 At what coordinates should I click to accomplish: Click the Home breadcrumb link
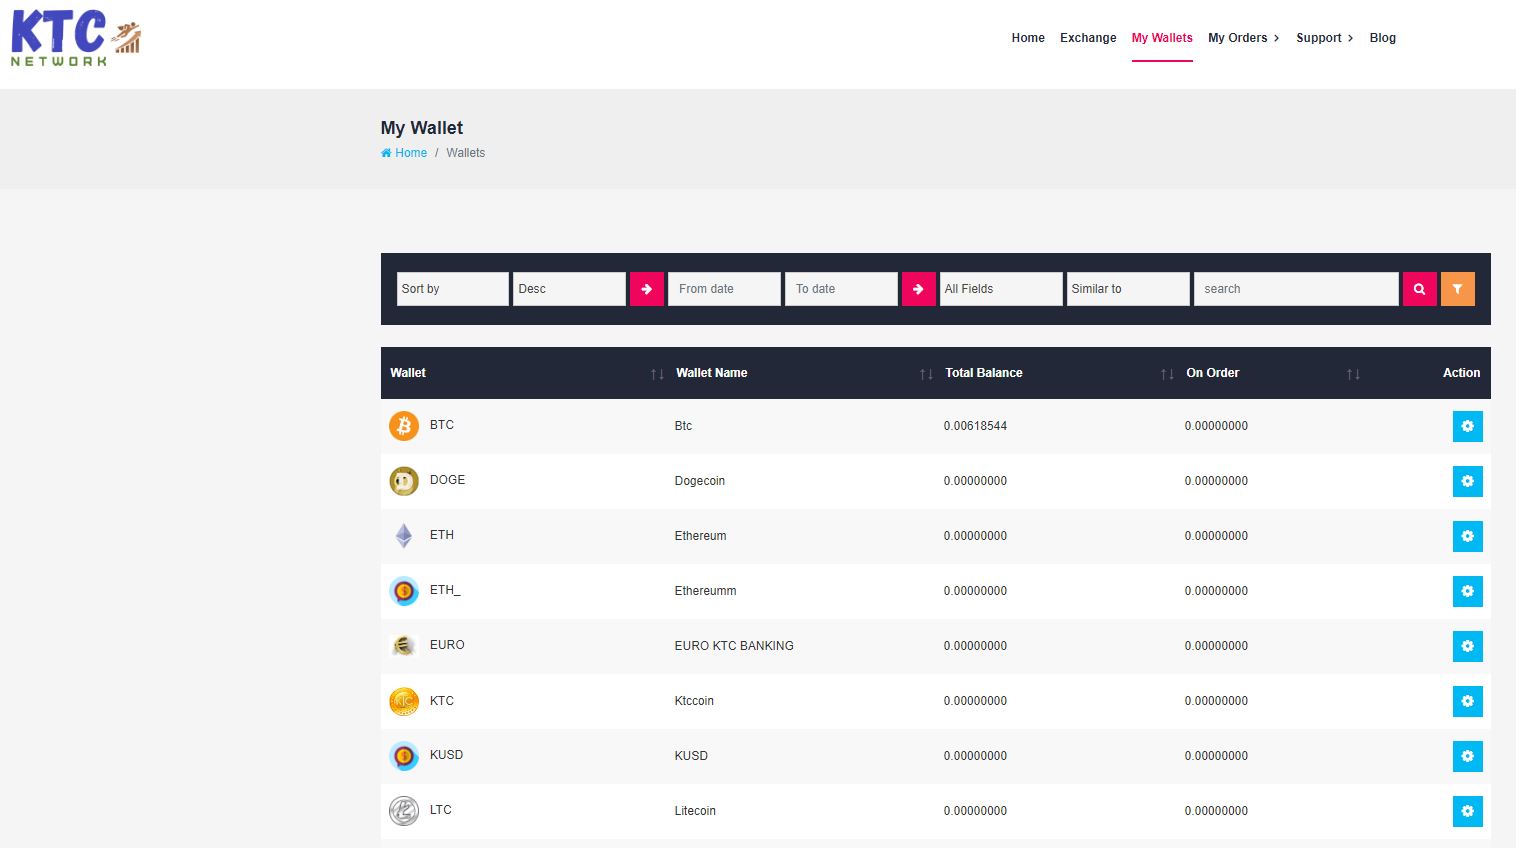410,153
